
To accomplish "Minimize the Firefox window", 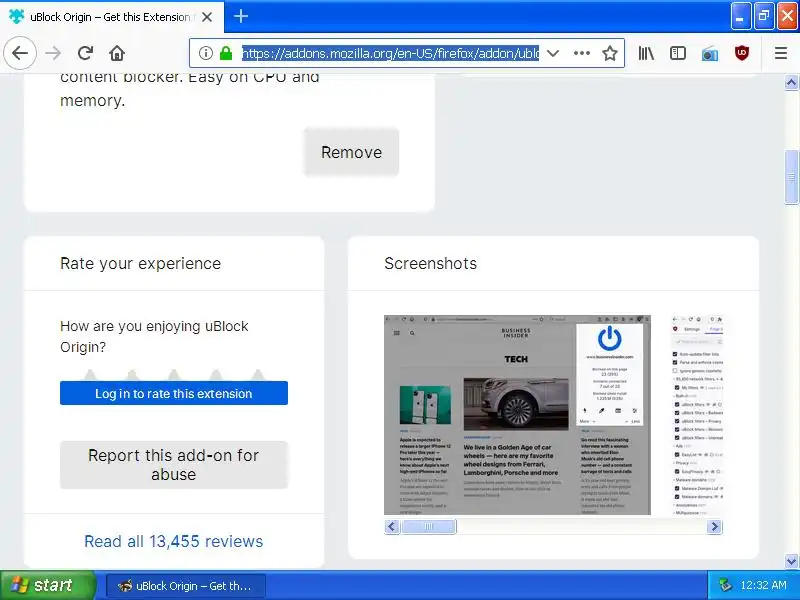I will click(x=740, y=16).
